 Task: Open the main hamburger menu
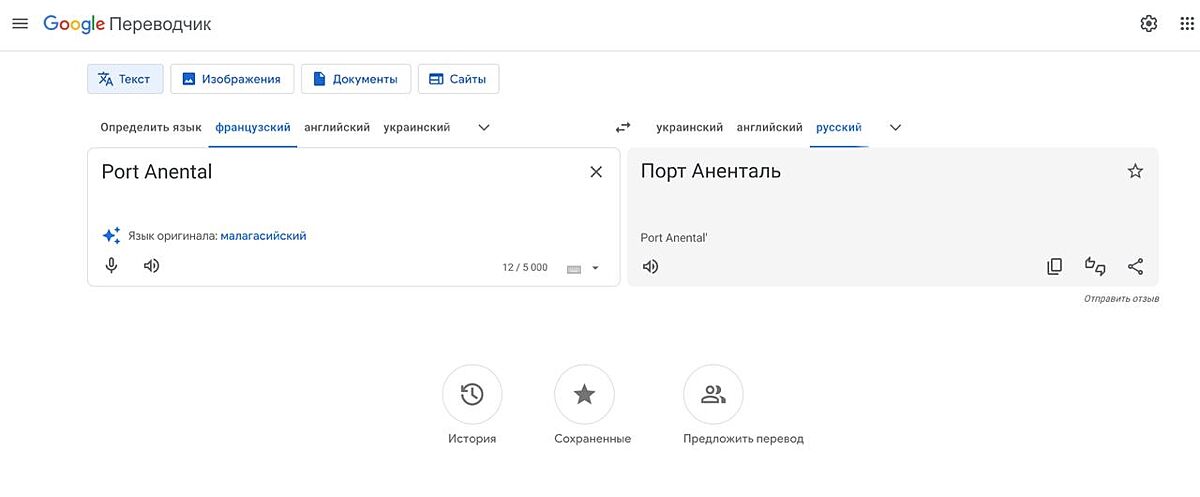pyautogui.click(x=20, y=24)
